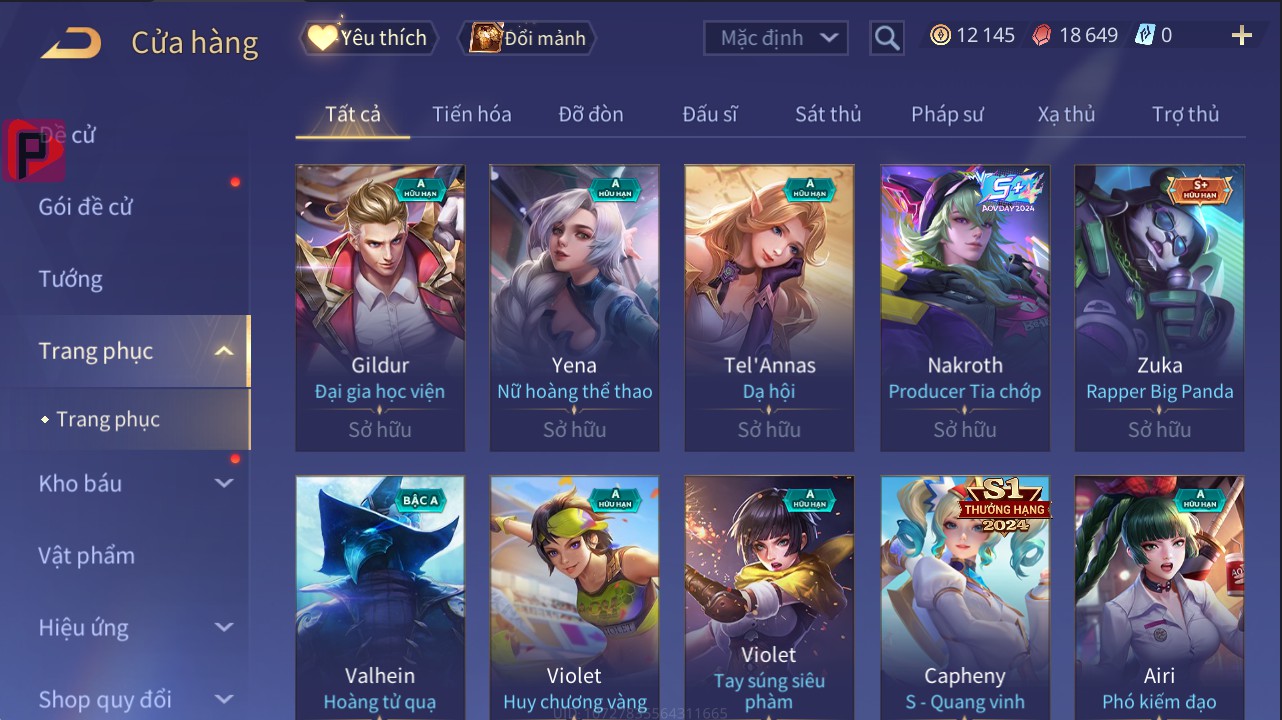1282x720 pixels.
Task: Open Tướng in the sidebar
Action: pyautogui.click(x=71, y=279)
